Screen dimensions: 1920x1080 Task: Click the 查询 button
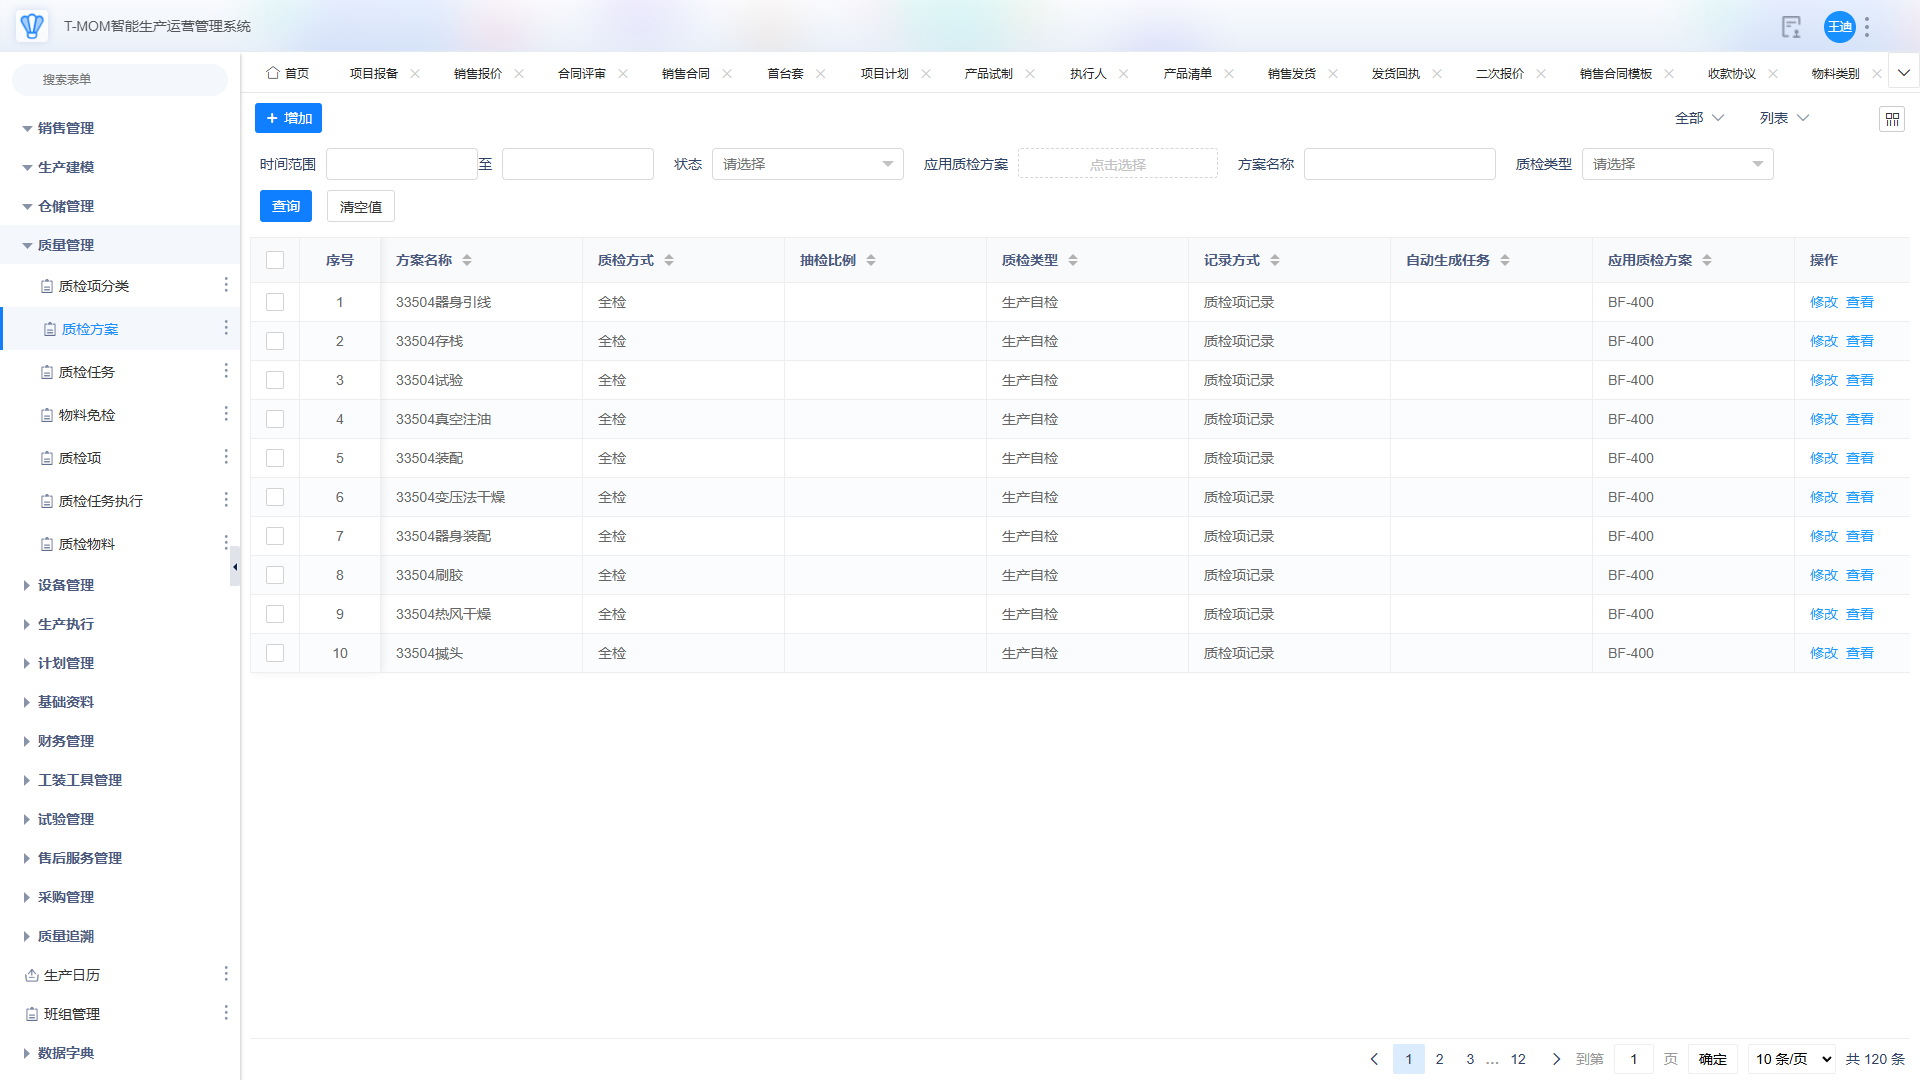(286, 206)
